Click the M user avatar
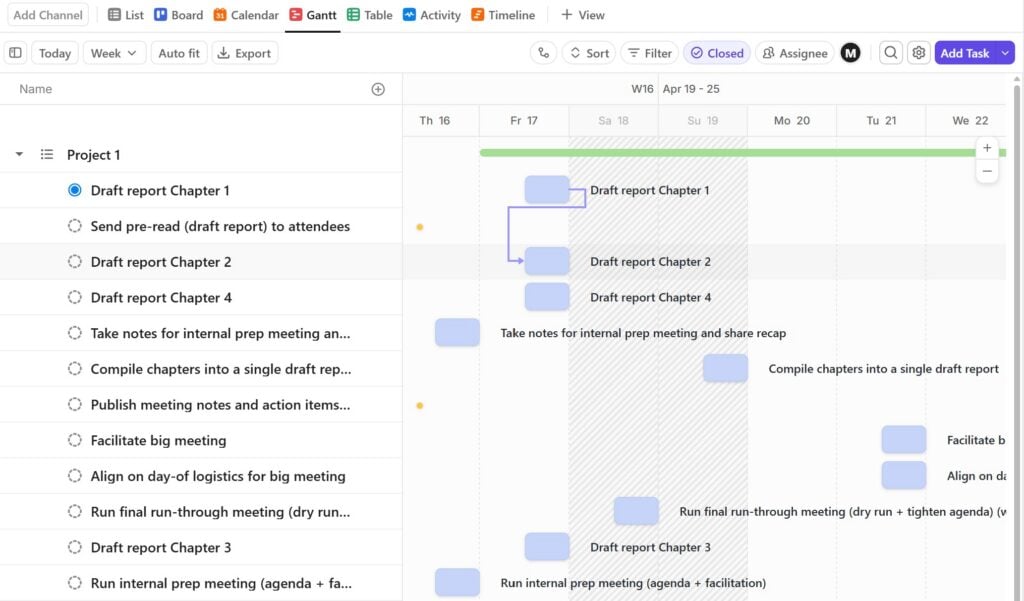This screenshot has width=1024, height=601. 850,53
